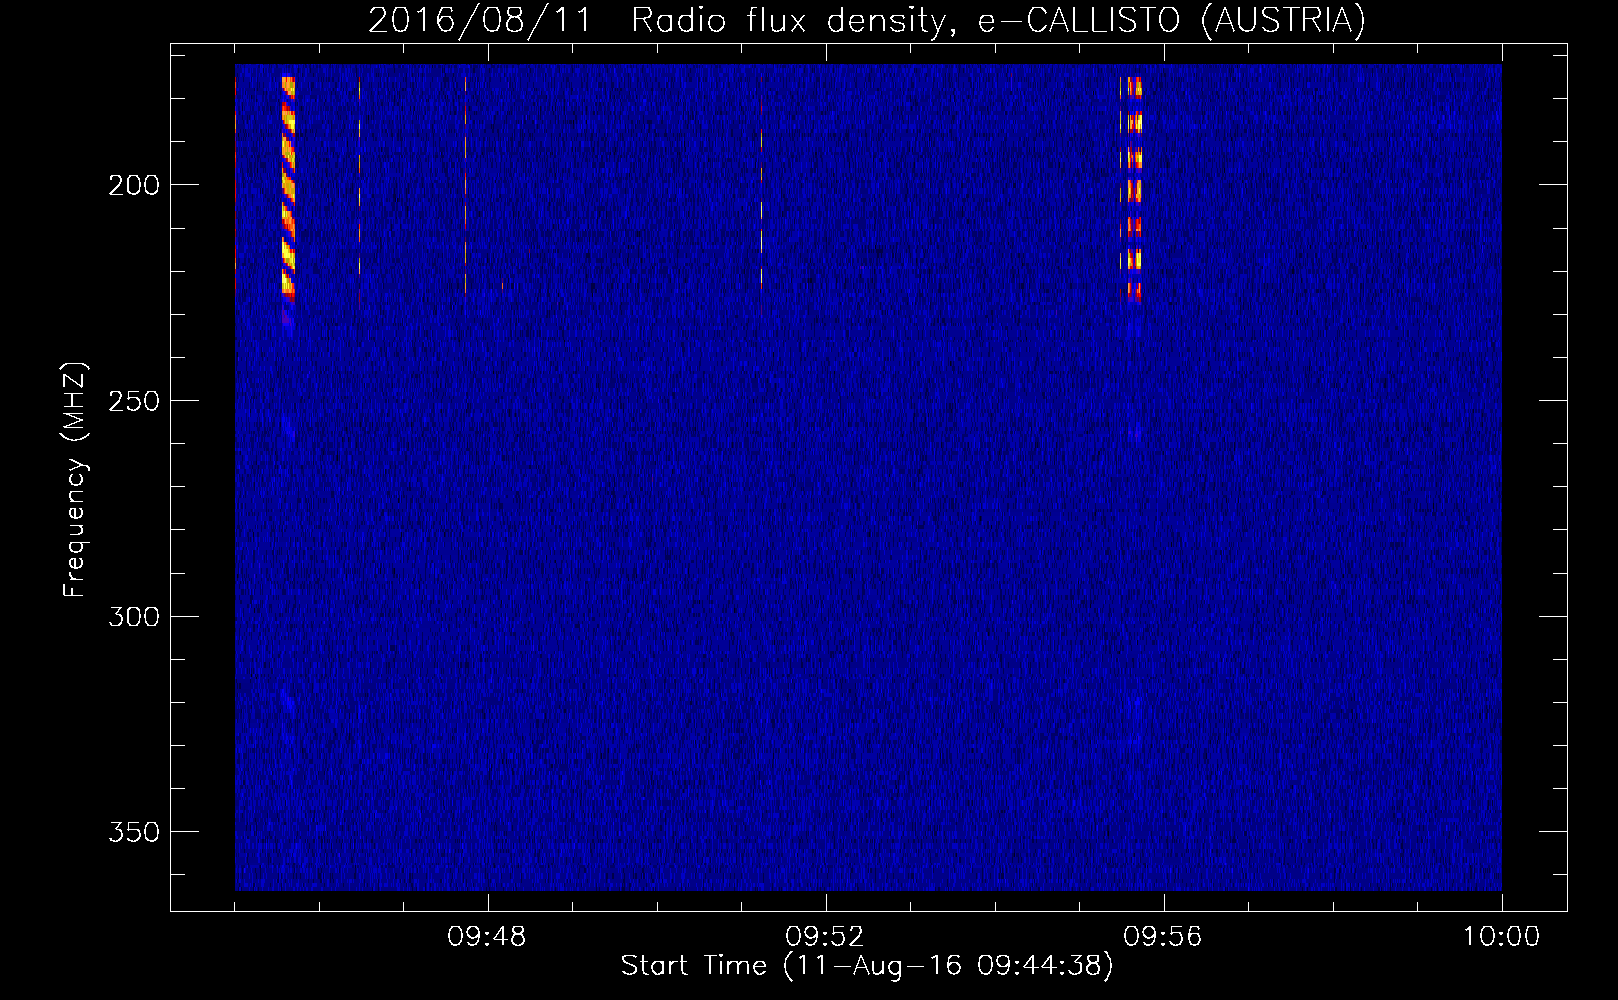Image resolution: width=1618 pixels, height=1000 pixels.
Task: Click the 09:52 time tick label
Action: point(825,937)
